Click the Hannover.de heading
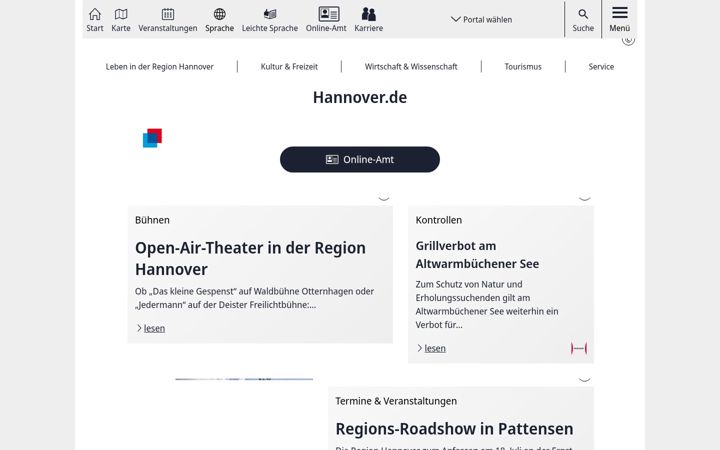Viewport: 720px width, 450px height. (x=360, y=97)
